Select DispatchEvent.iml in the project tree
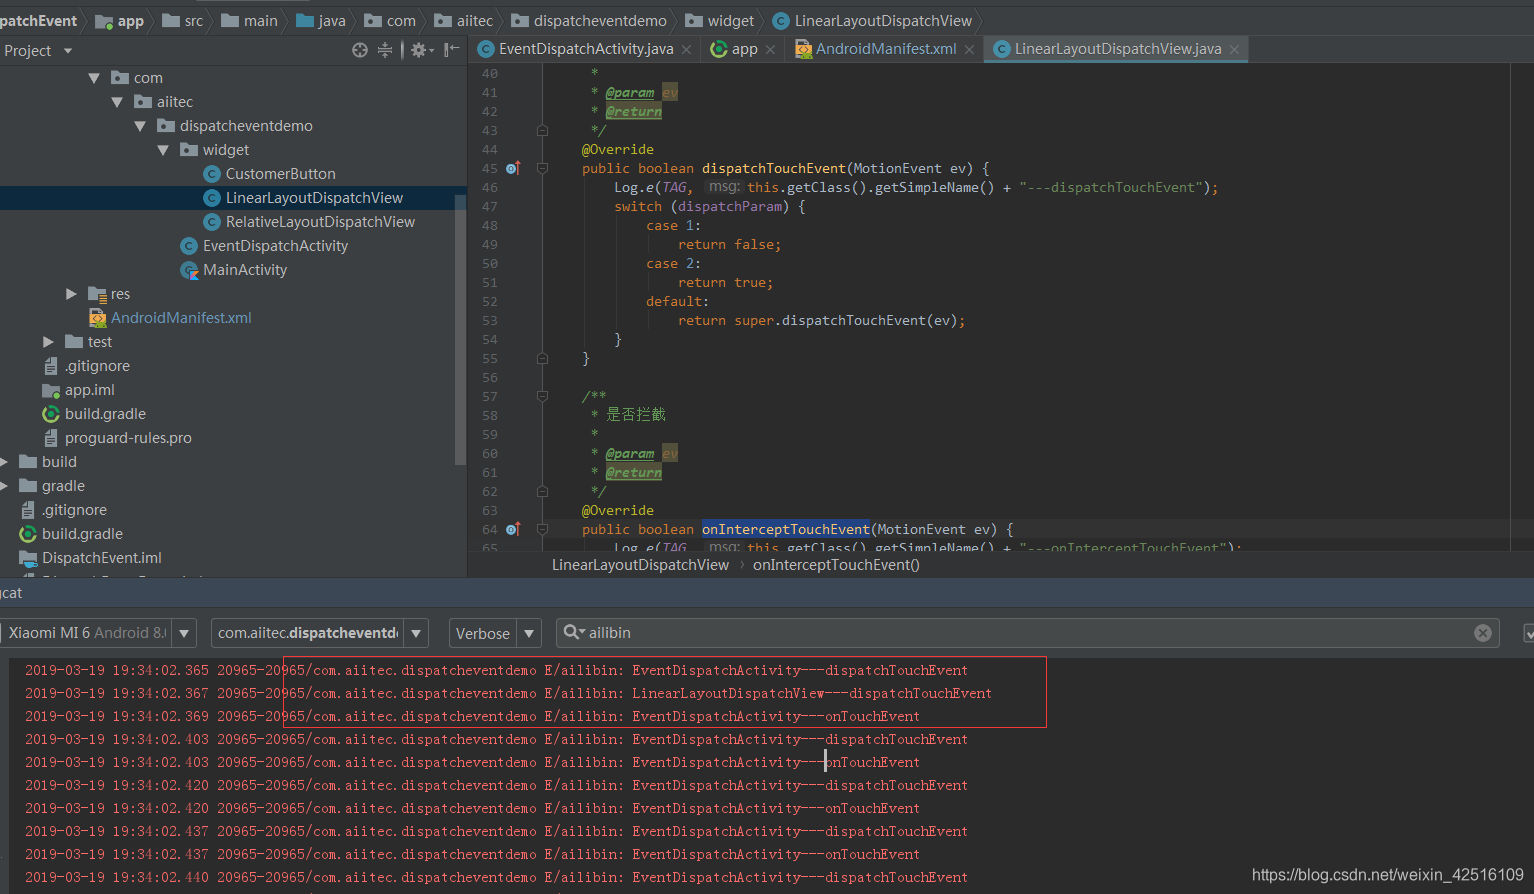The width and height of the screenshot is (1534, 894). coord(101,557)
